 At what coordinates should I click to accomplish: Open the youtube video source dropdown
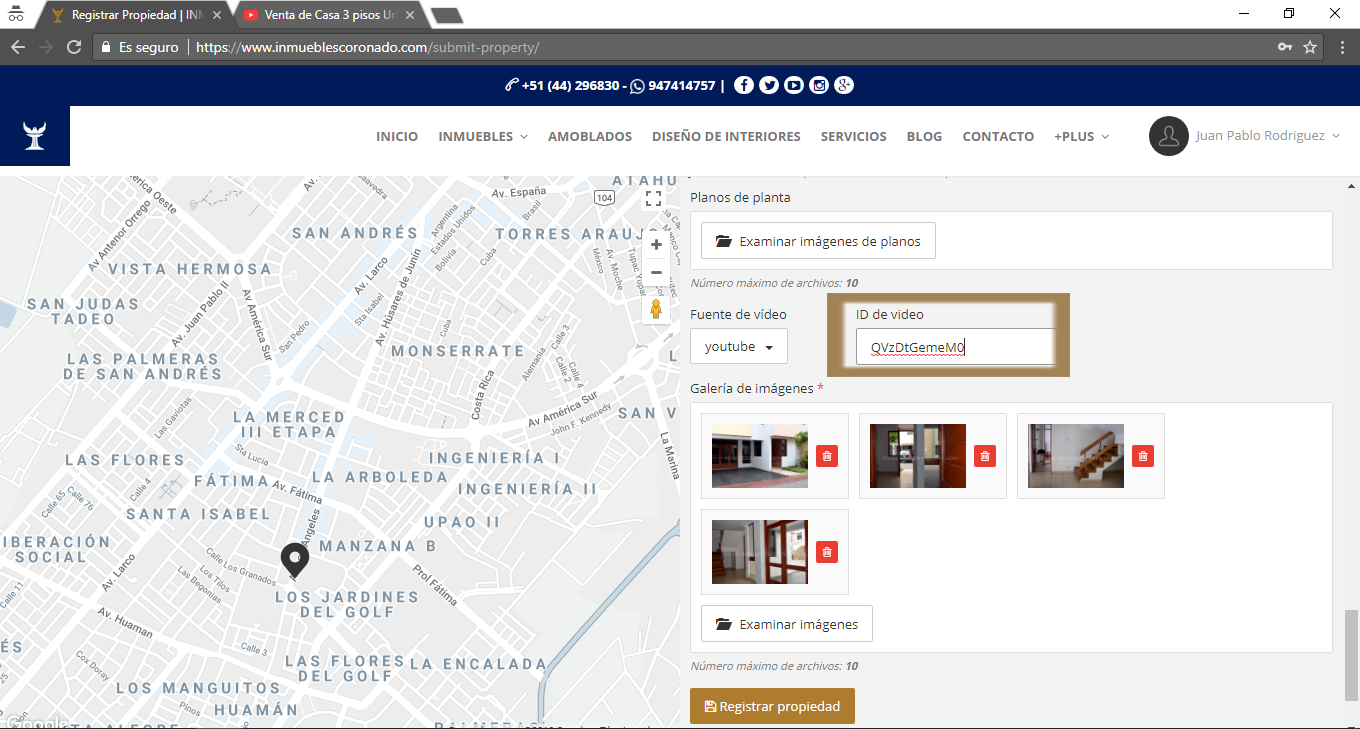[738, 347]
